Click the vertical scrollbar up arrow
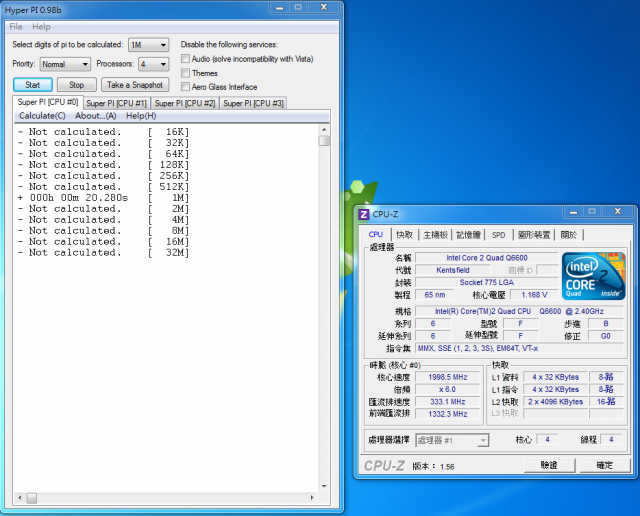Image resolution: width=640 pixels, height=516 pixels. [324, 129]
